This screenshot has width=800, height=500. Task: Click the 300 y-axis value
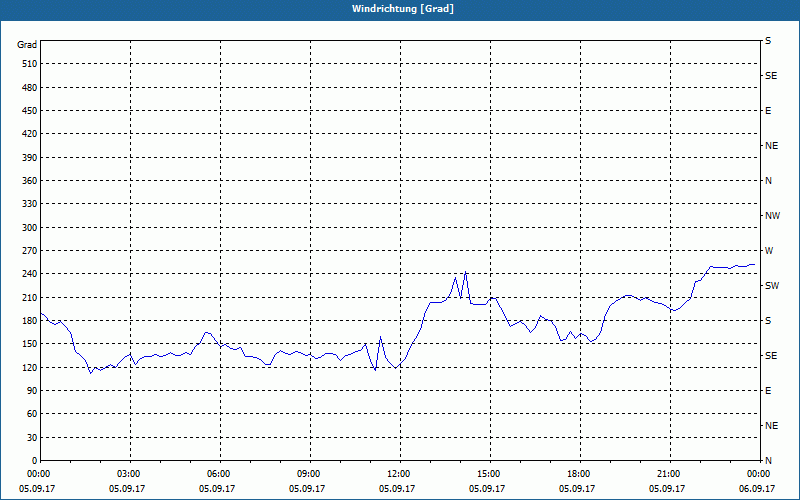click(x=30, y=228)
